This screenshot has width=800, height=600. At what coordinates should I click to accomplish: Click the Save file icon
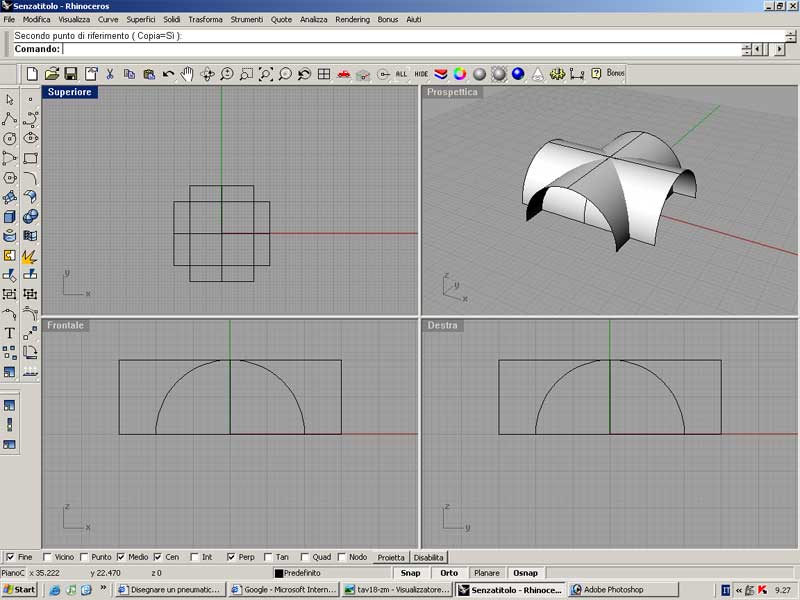coord(71,74)
